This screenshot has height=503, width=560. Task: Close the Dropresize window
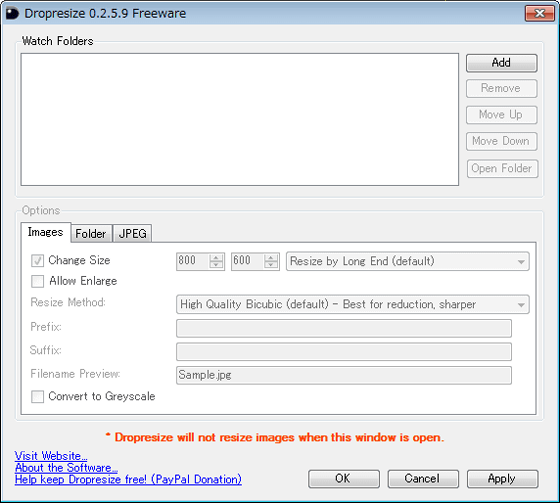point(540,14)
